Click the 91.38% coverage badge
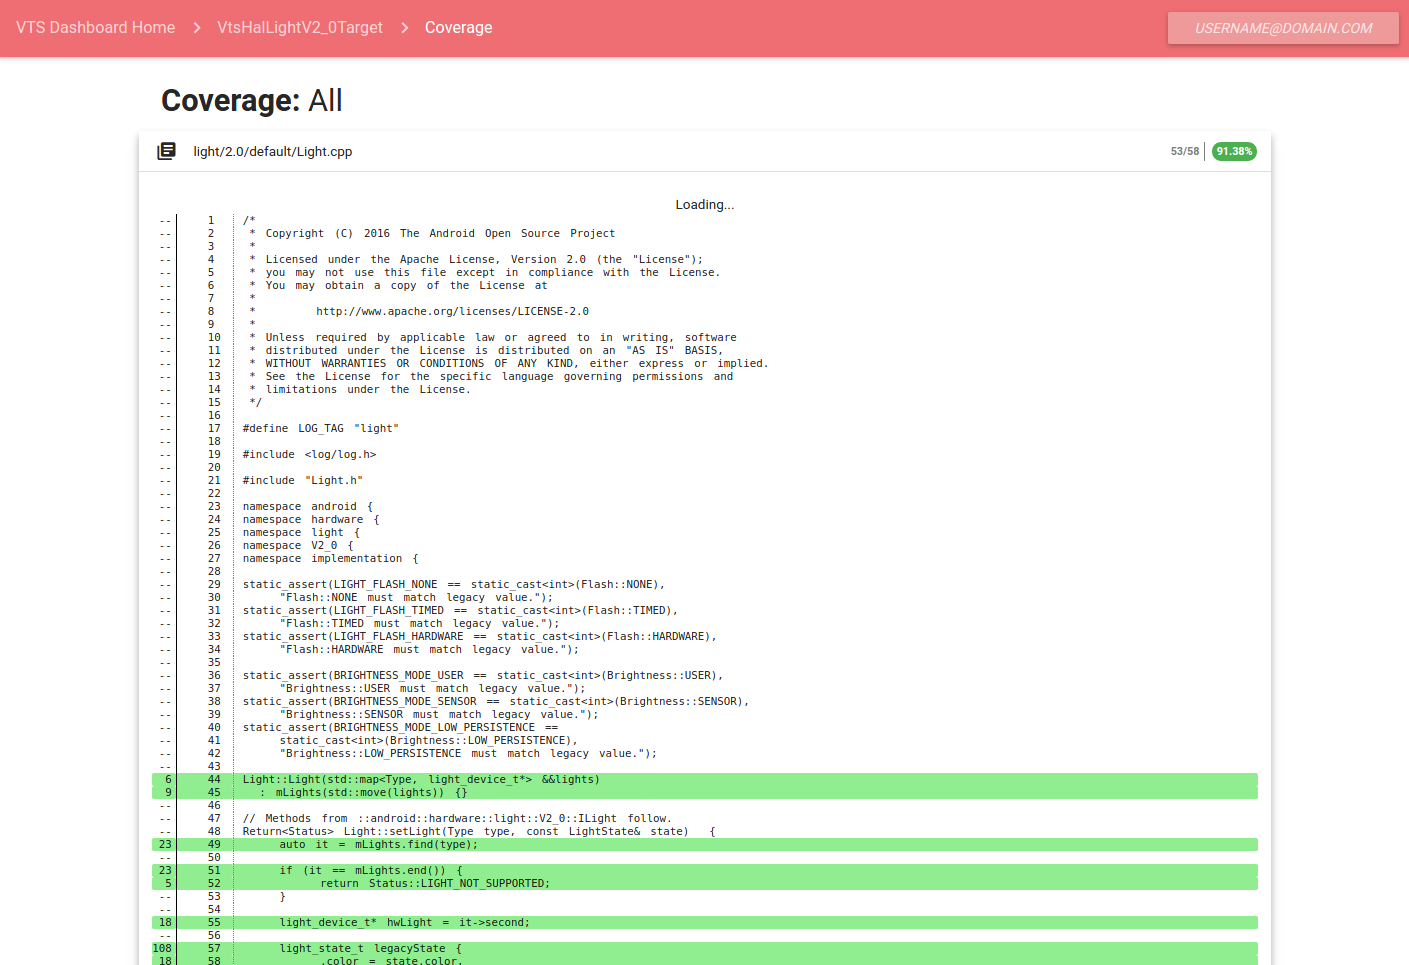The height and width of the screenshot is (965, 1409). (1234, 152)
